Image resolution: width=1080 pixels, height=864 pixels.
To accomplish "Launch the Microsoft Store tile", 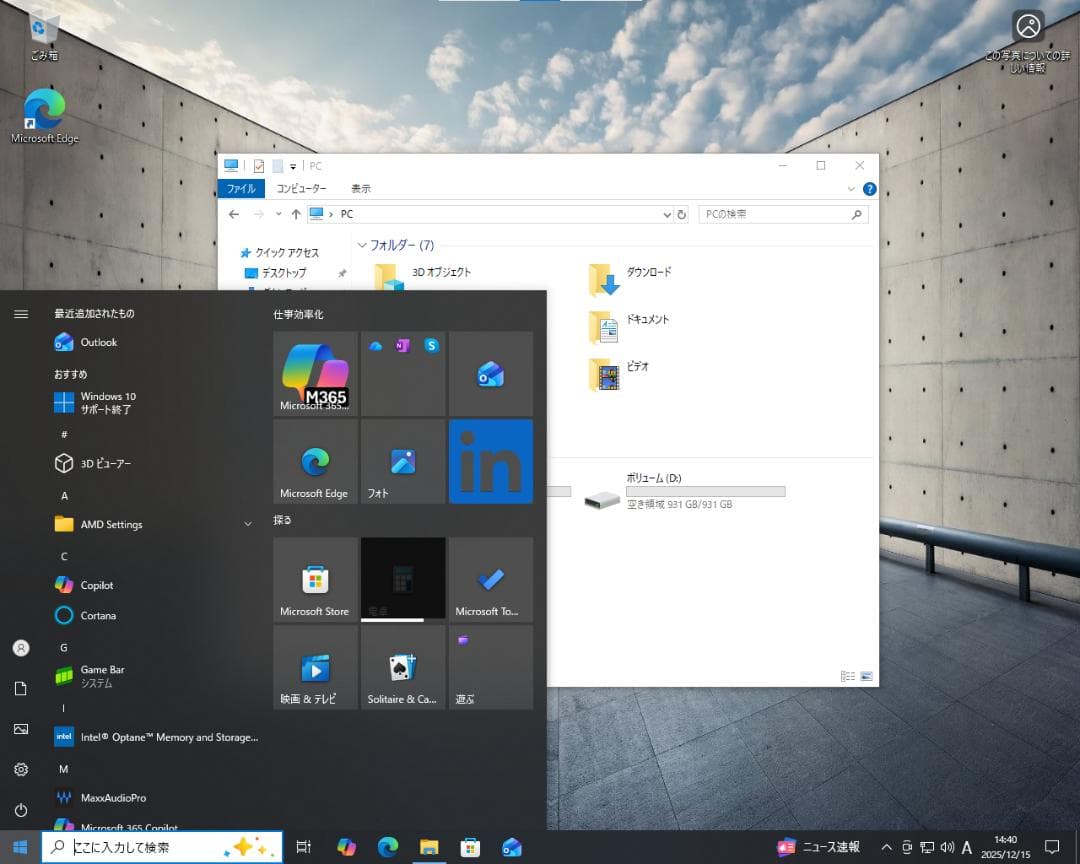I will coord(314,580).
